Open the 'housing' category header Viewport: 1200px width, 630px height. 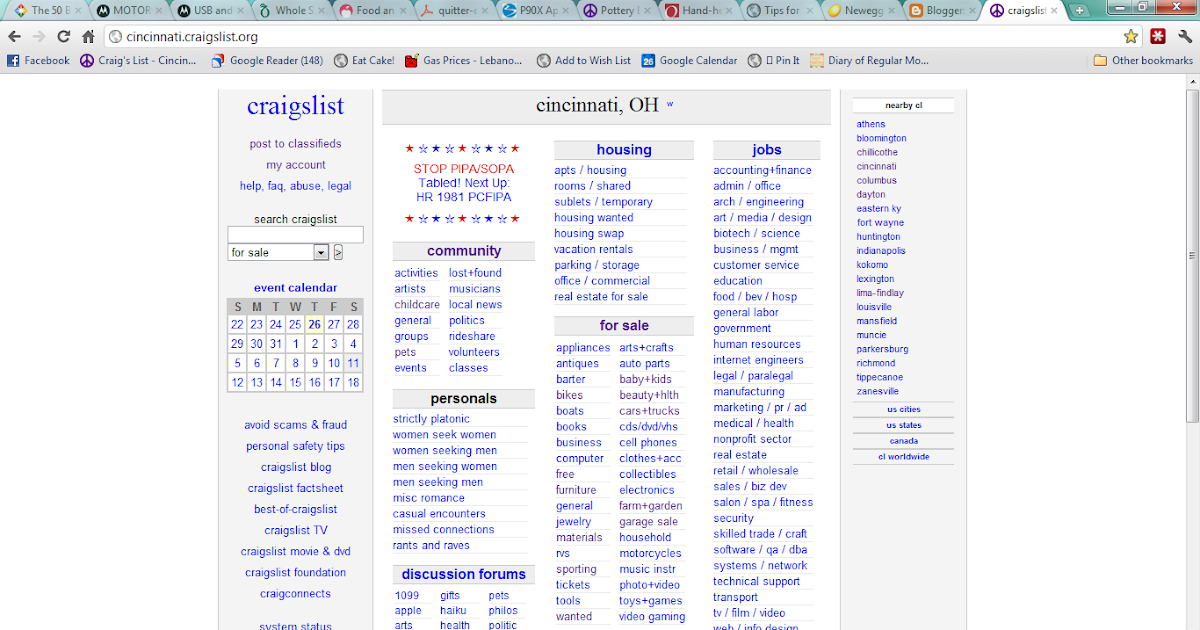click(x=624, y=150)
